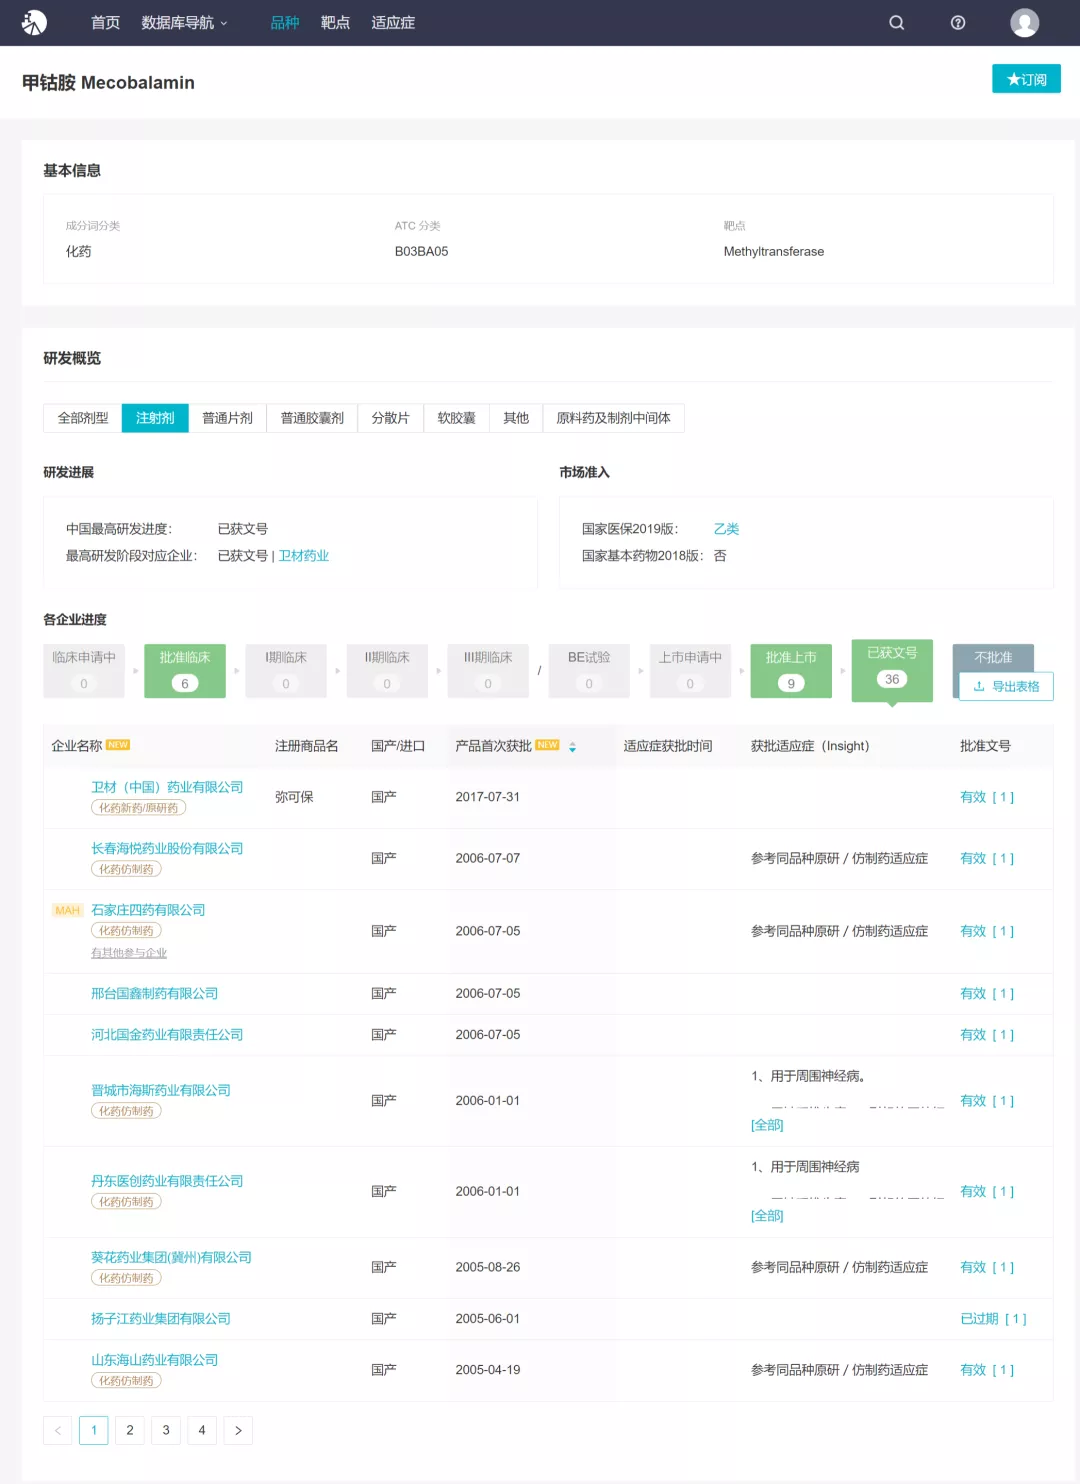Viewport: 1080px width, 1484px height.
Task: Open 河北国金药业有限责任公司 company link
Action: point(167,1035)
